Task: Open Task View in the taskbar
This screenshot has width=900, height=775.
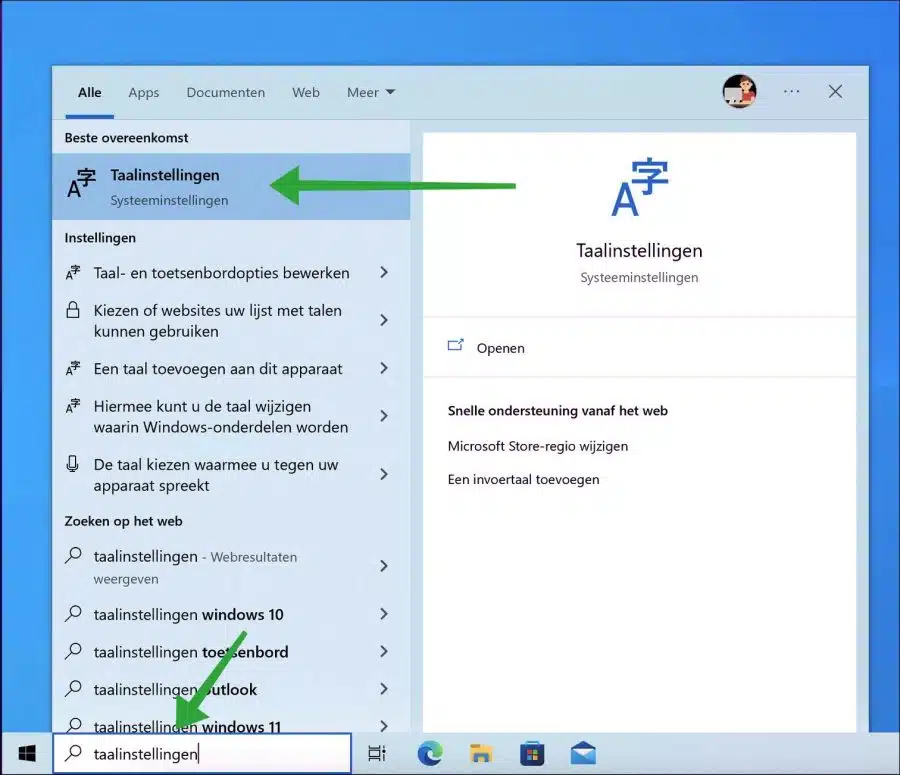Action: [x=377, y=753]
